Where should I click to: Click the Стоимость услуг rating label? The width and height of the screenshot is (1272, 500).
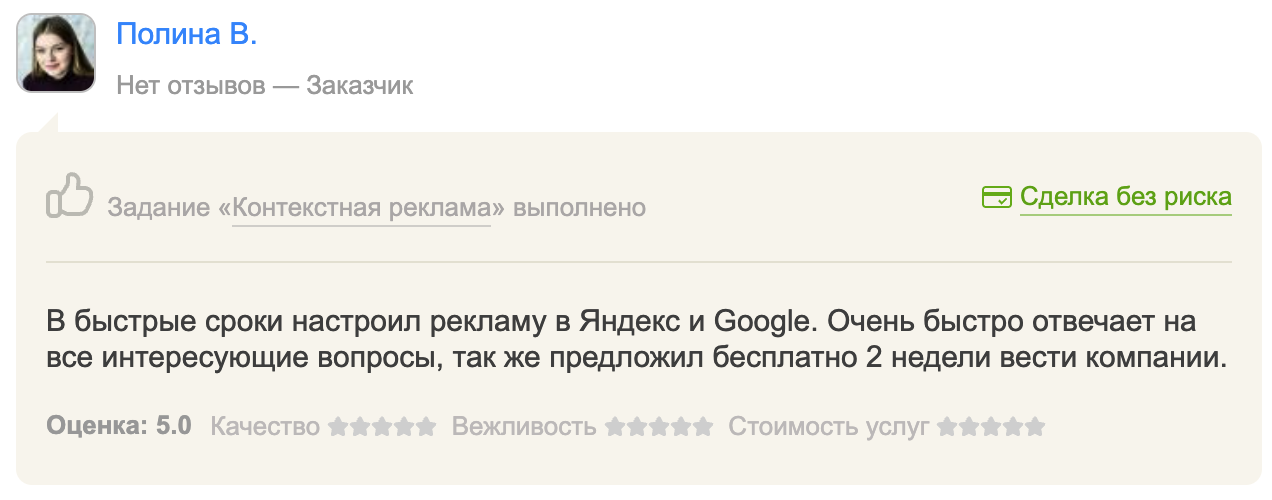[829, 427]
